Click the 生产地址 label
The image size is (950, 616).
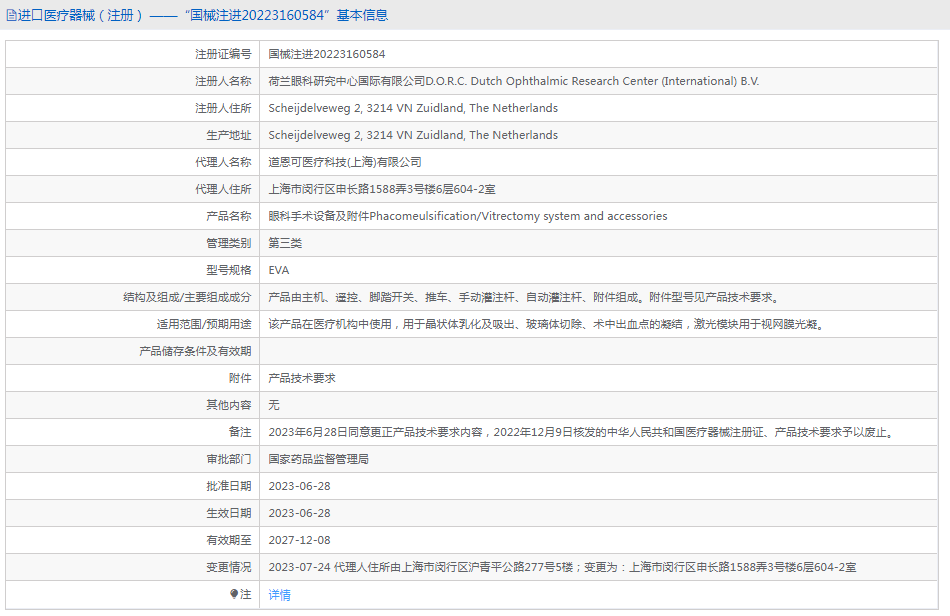click(x=228, y=135)
